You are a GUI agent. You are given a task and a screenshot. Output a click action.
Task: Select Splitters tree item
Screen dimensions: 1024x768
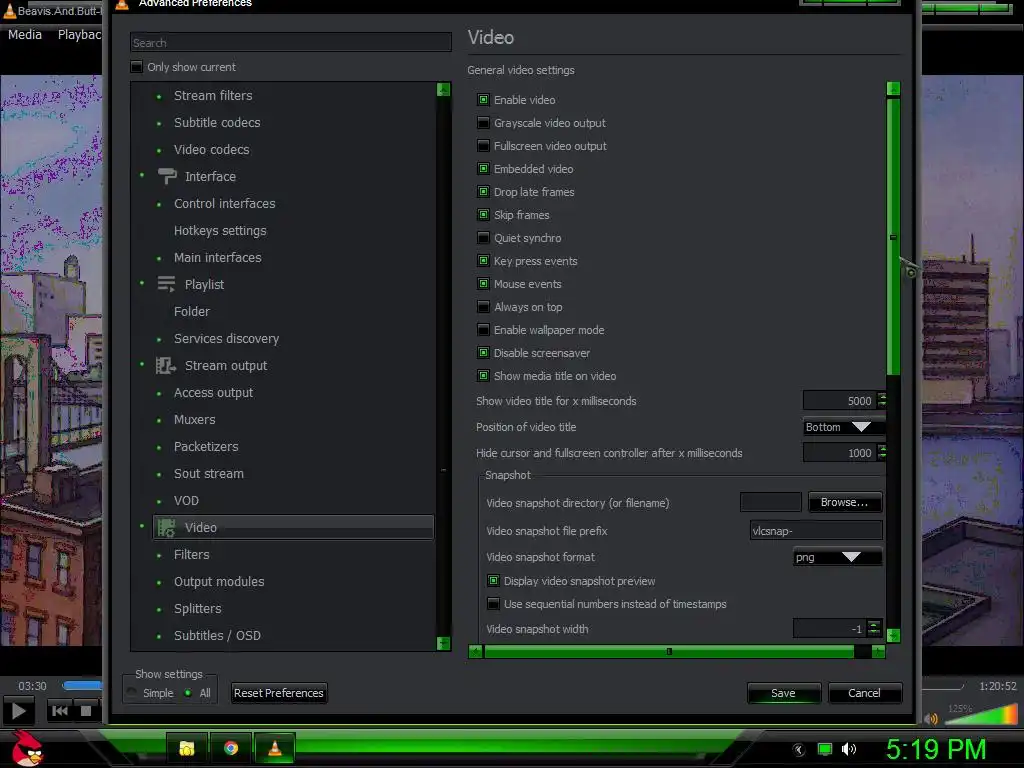pos(197,609)
